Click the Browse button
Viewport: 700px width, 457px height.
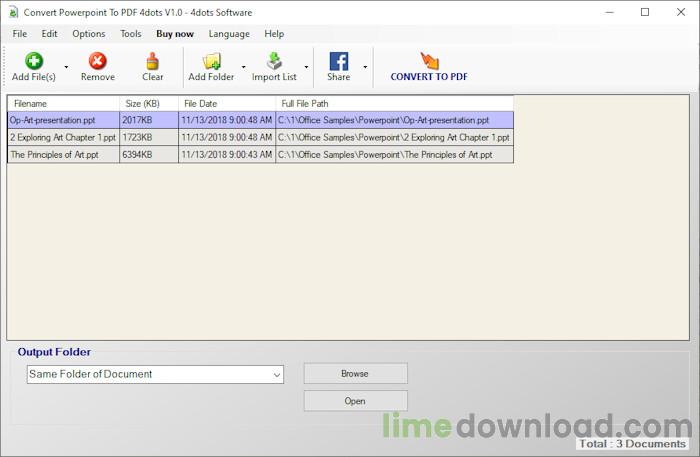(x=355, y=374)
